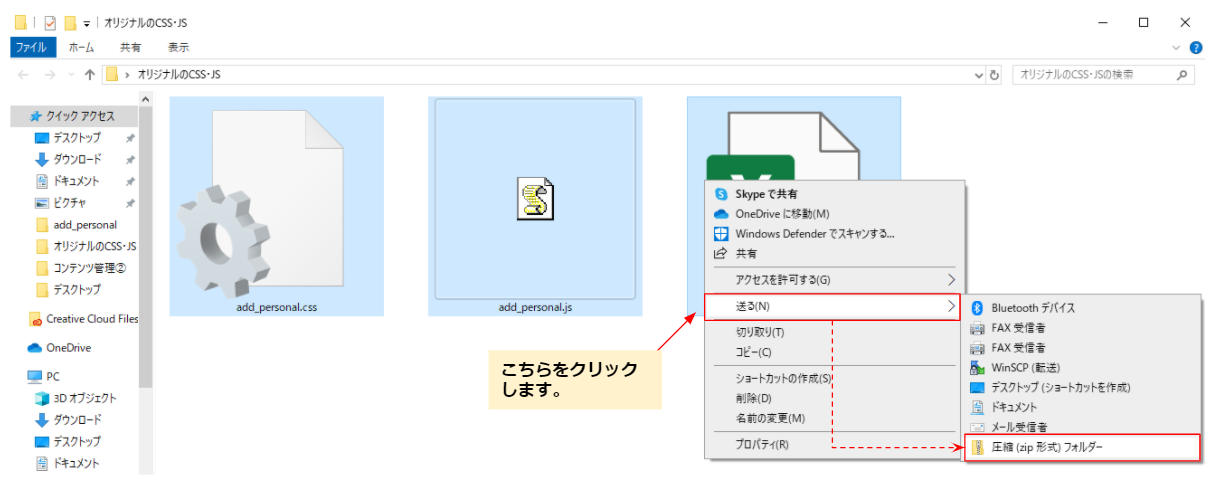1220x495 pixels.
Task: Click the 3D オブジェクト icon
Action: pyautogui.click(x=42, y=399)
